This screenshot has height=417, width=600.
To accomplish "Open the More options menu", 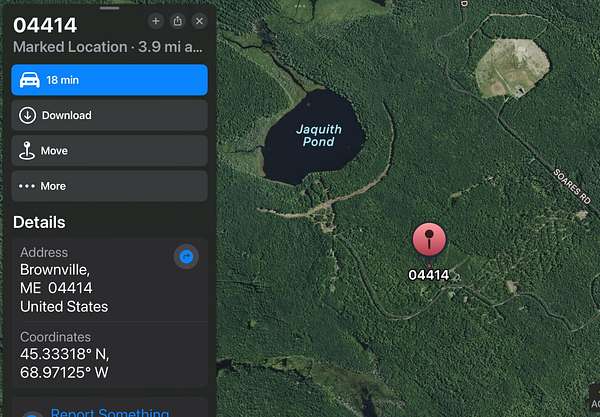I will 109,186.
